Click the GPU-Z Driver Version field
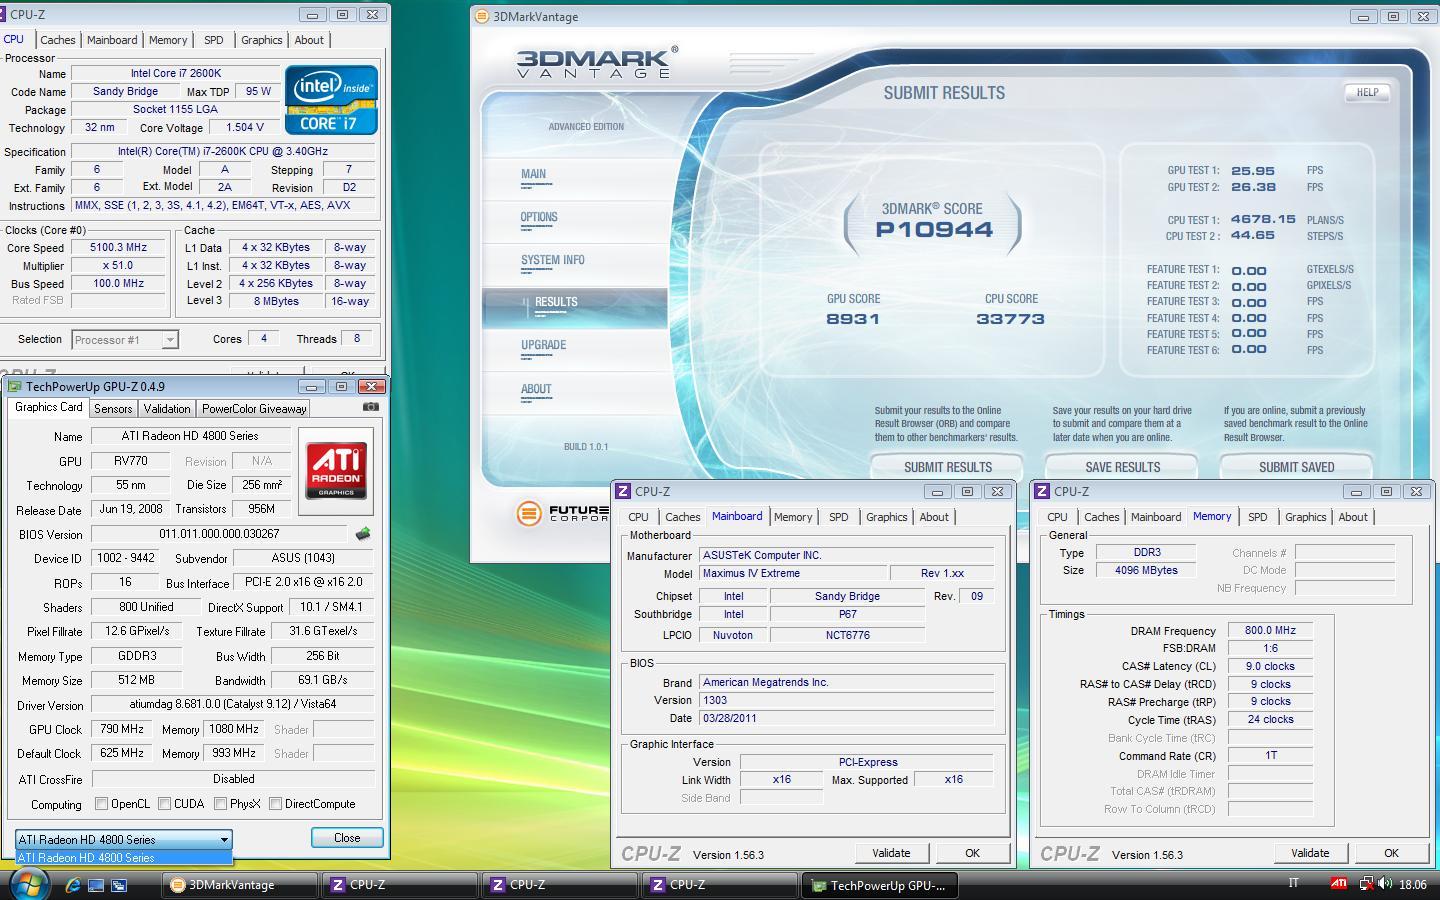 tap(233, 704)
